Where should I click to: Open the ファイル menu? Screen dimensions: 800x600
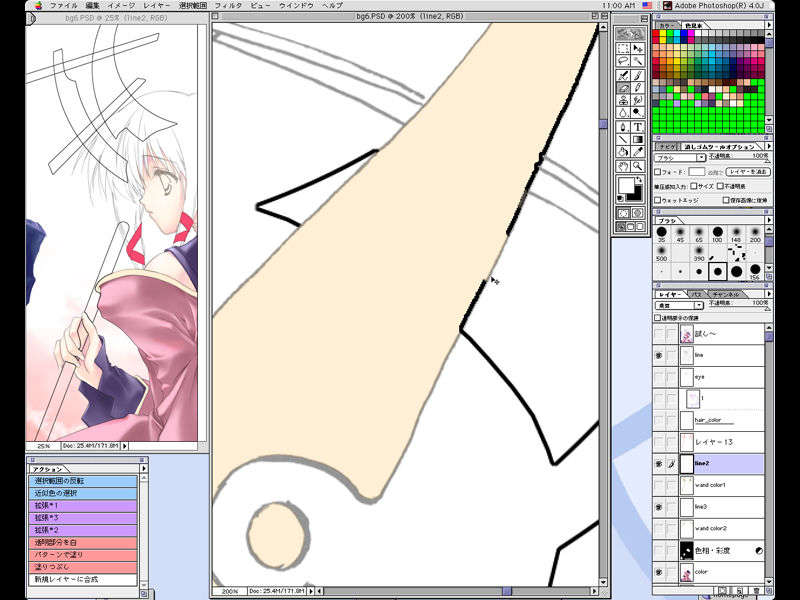point(63,6)
